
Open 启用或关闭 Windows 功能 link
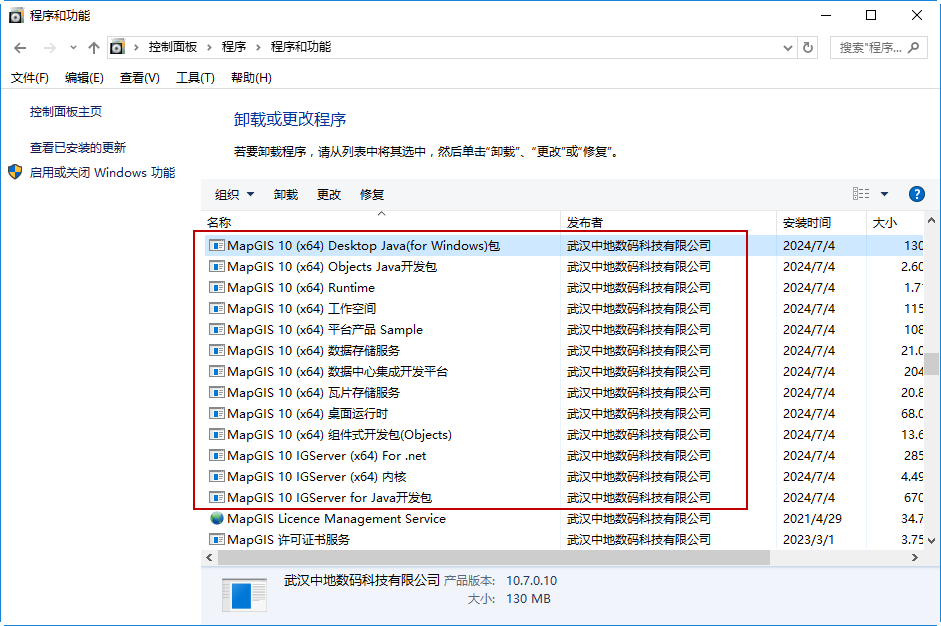pyautogui.click(x=103, y=173)
